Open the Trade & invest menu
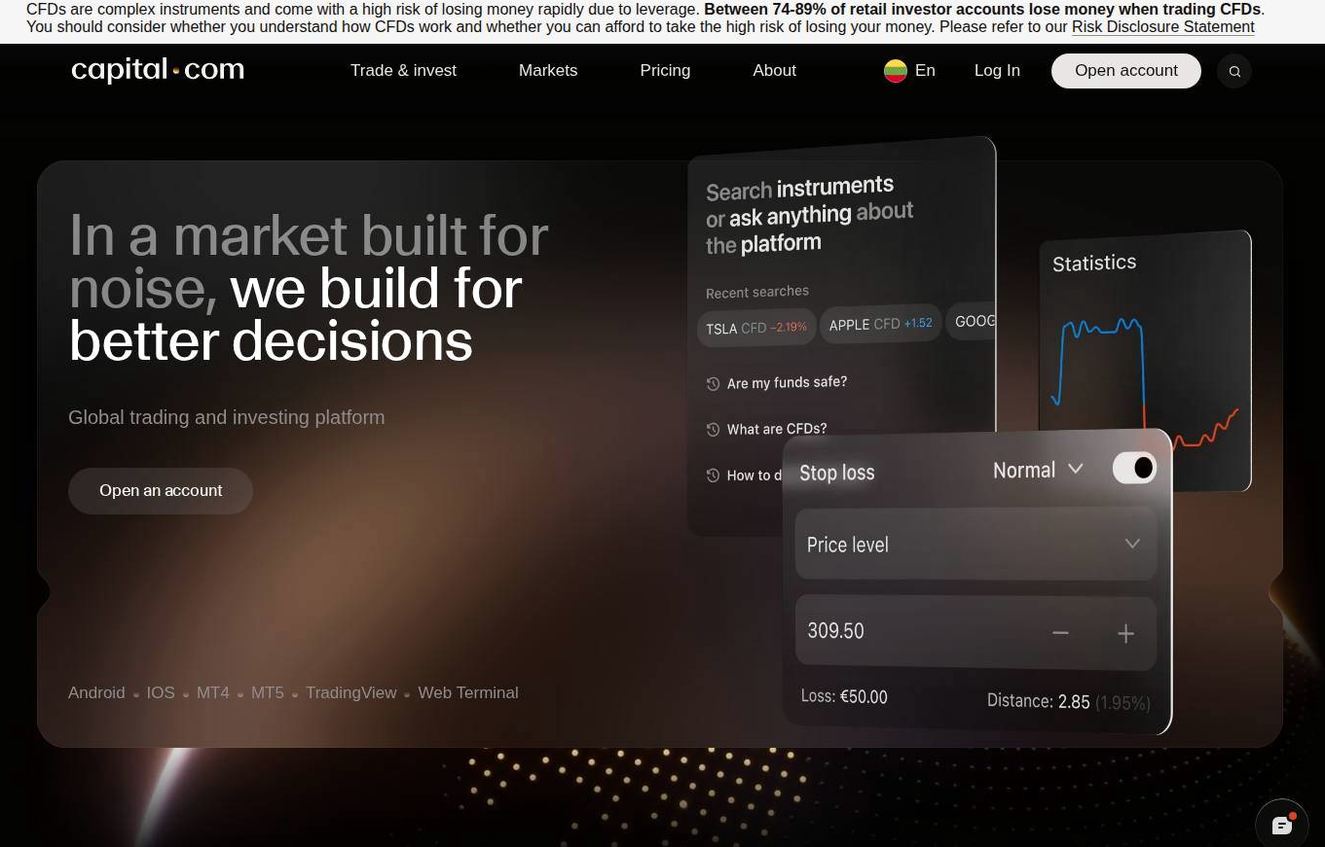This screenshot has width=1325, height=847. [x=403, y=71]
